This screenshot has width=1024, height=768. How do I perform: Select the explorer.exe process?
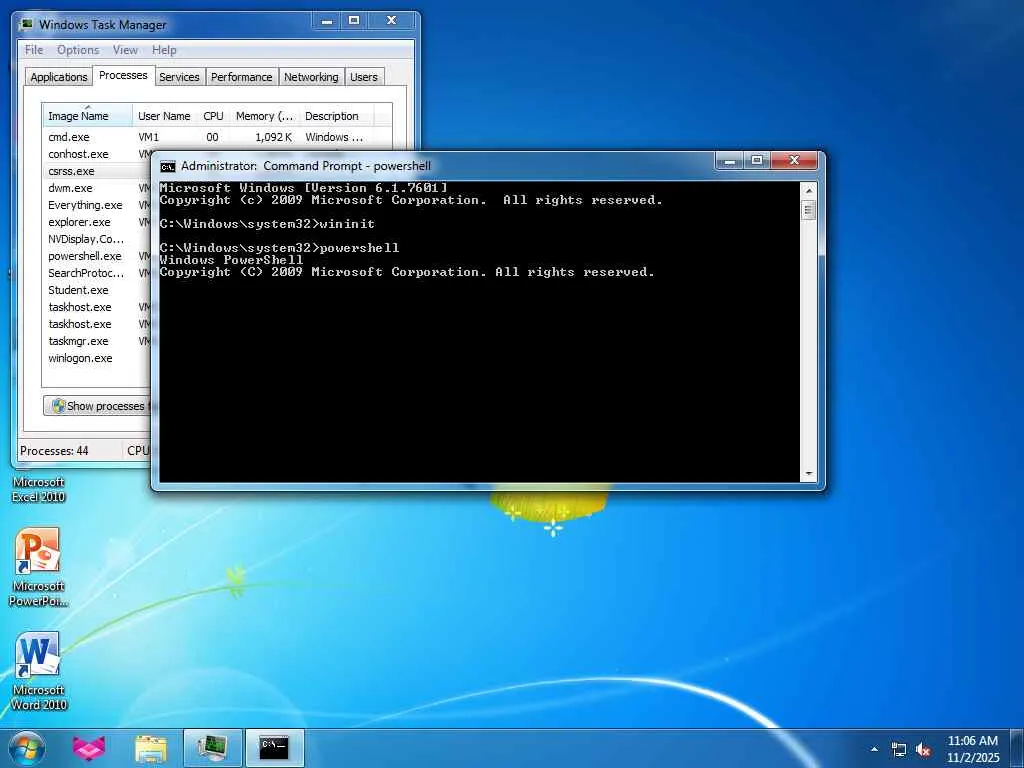(x=79, y=222)
